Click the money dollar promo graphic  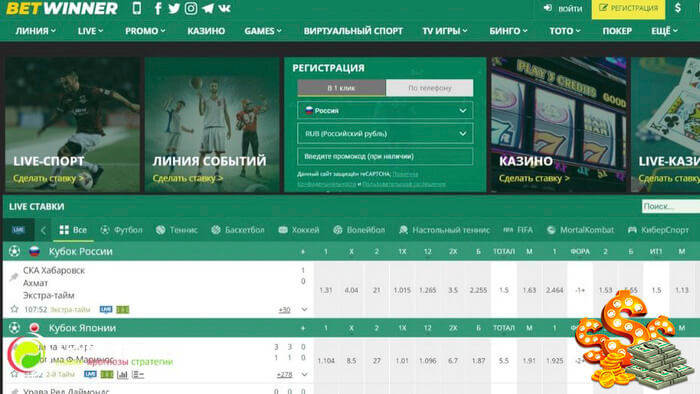(634, 341)
